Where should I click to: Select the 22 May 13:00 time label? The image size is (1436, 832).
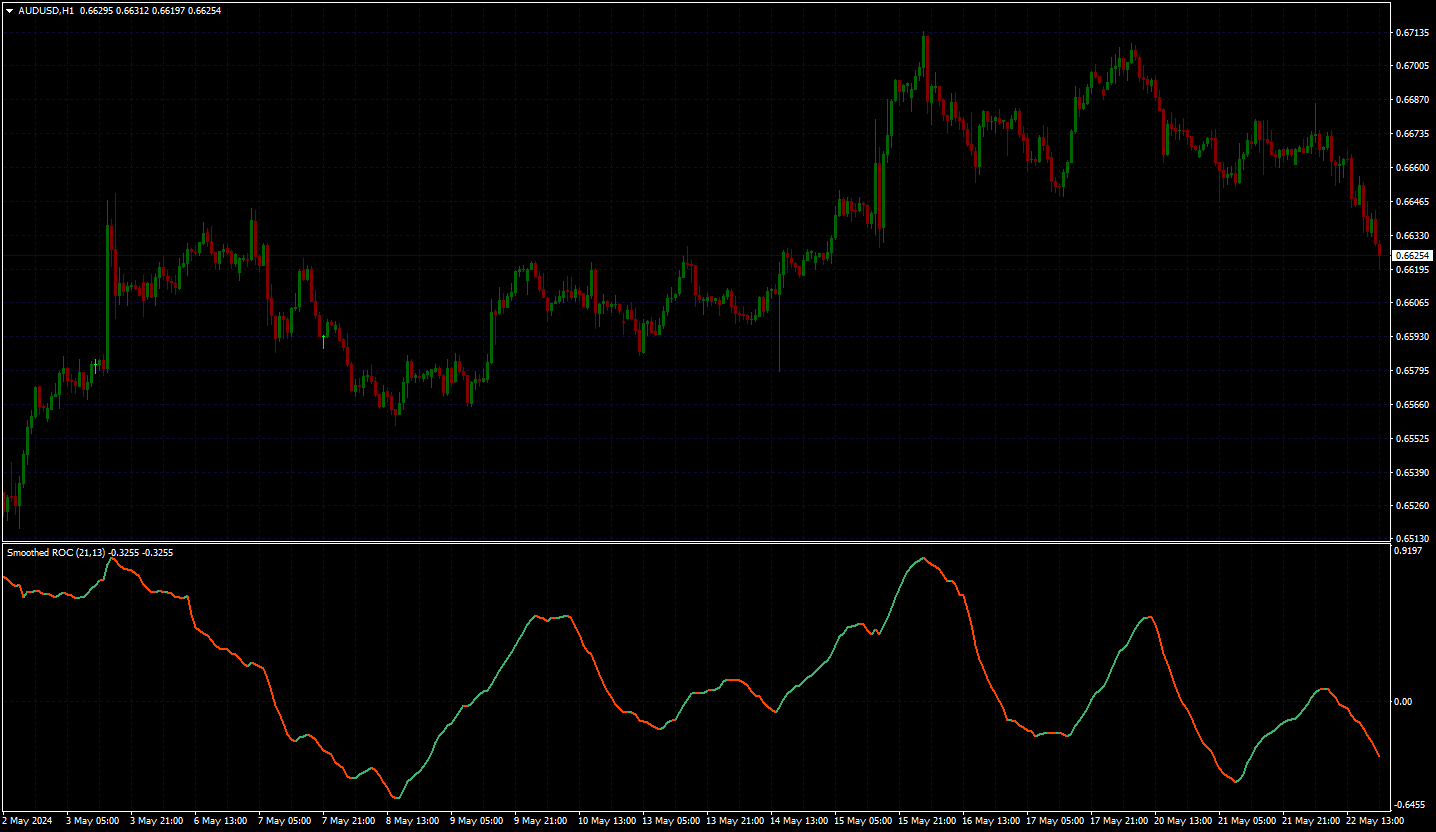pos(1375,820)
